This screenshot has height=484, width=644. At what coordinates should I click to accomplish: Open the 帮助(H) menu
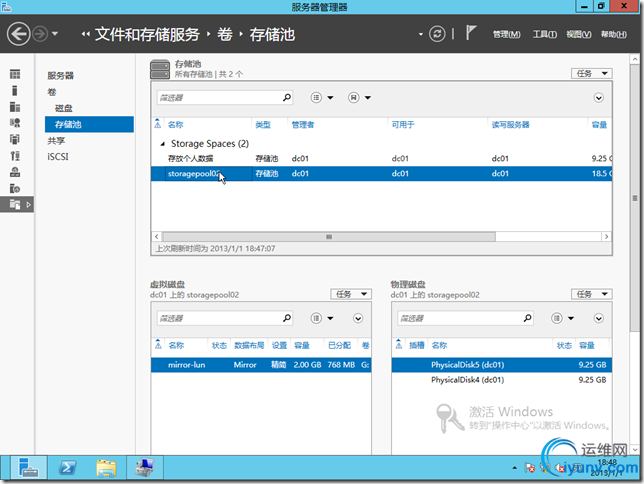pos(614,35)
